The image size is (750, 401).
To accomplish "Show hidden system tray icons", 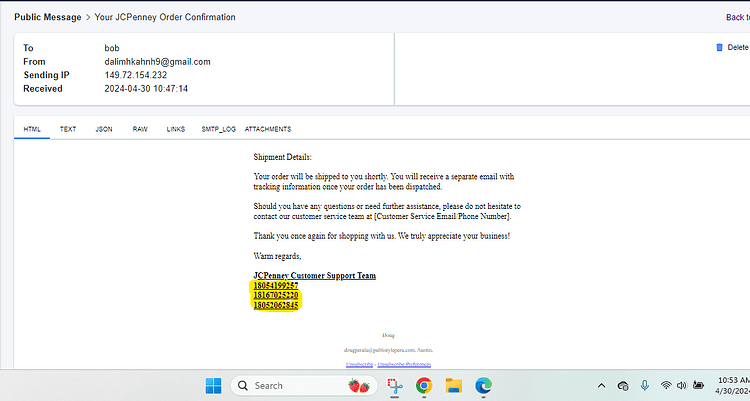I will click(601, 386).
